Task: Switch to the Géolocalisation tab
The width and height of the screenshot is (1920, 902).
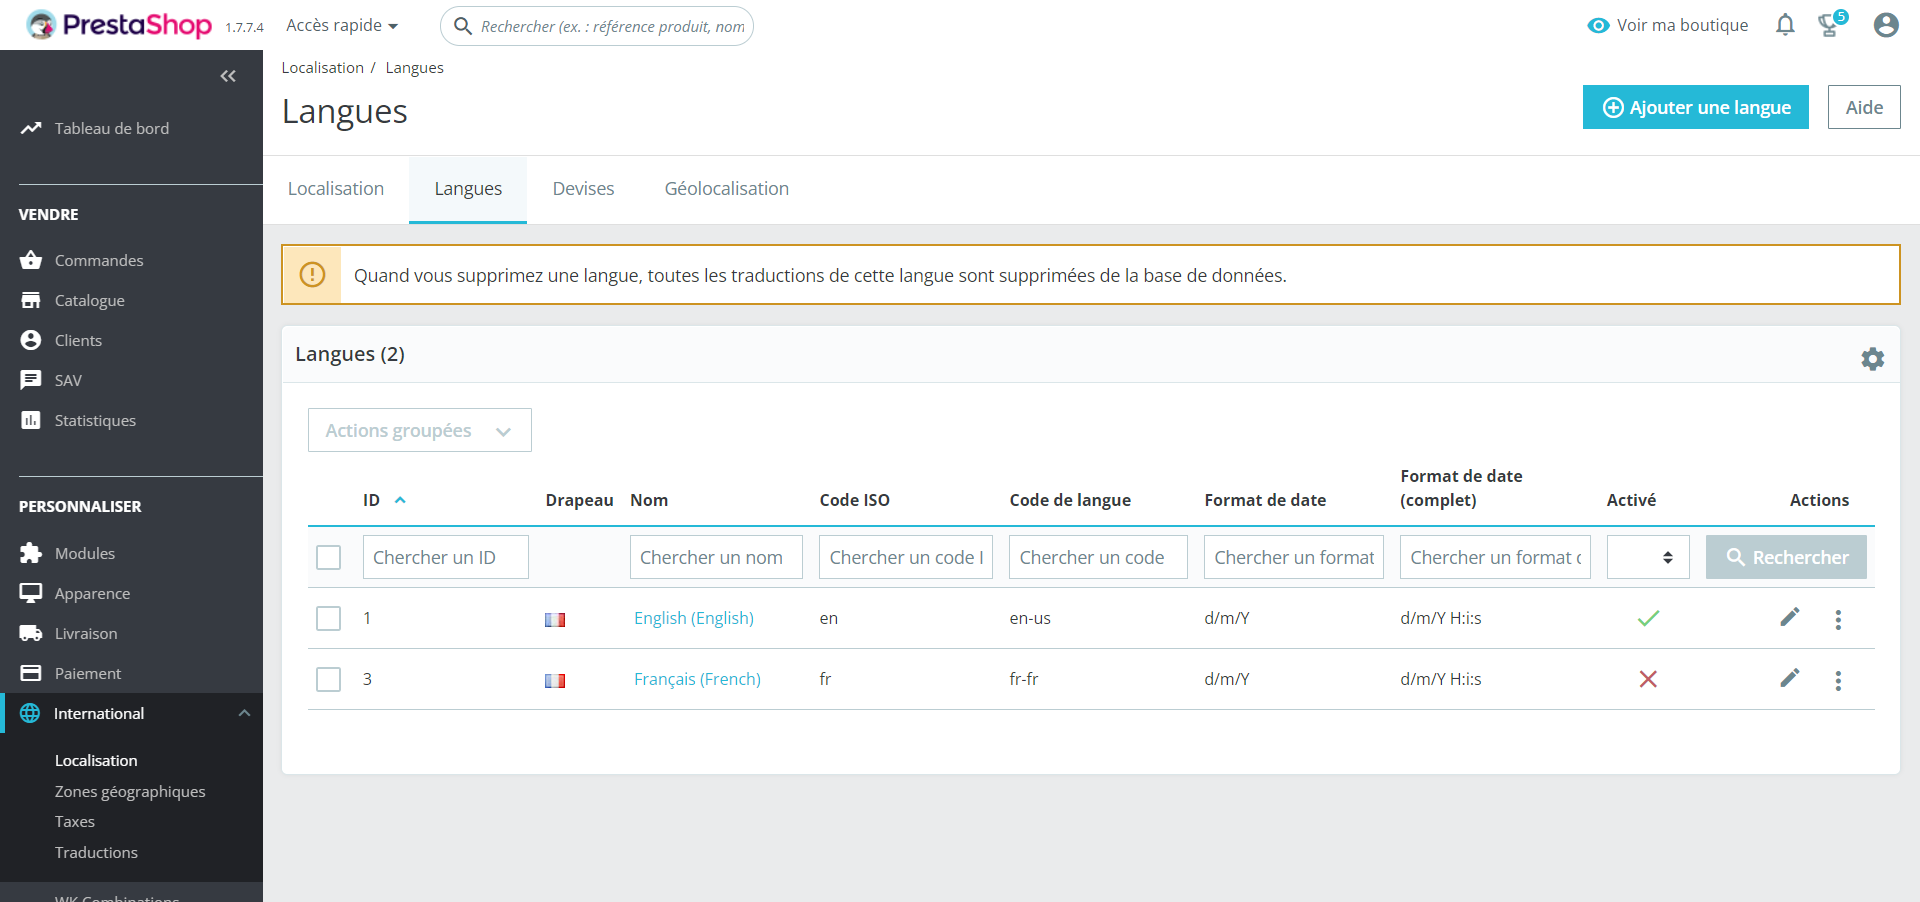Action: point(726,189)
